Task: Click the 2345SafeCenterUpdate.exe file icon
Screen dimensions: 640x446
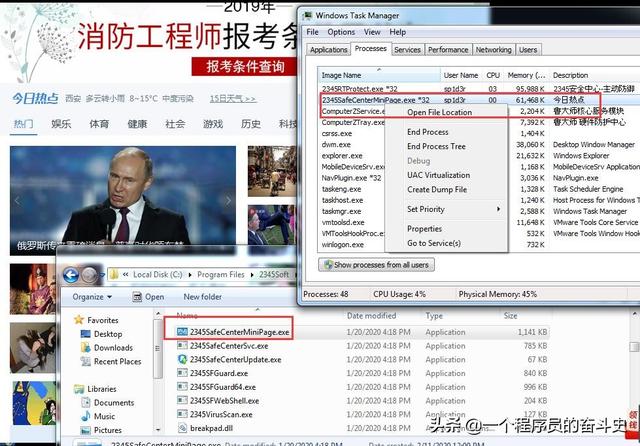Action: coord(182,359)
